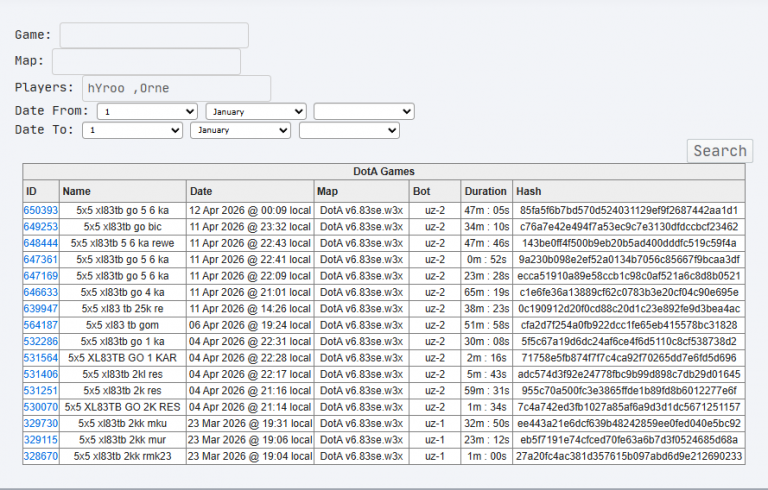Open the Date To day dropdown

(133, 130)
